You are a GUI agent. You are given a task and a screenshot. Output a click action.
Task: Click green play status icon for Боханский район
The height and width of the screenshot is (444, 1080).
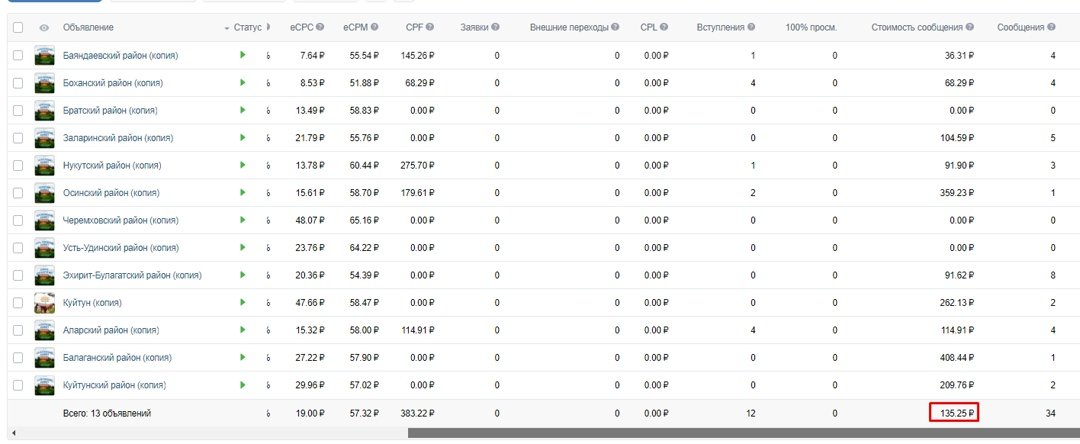(242, 83)
